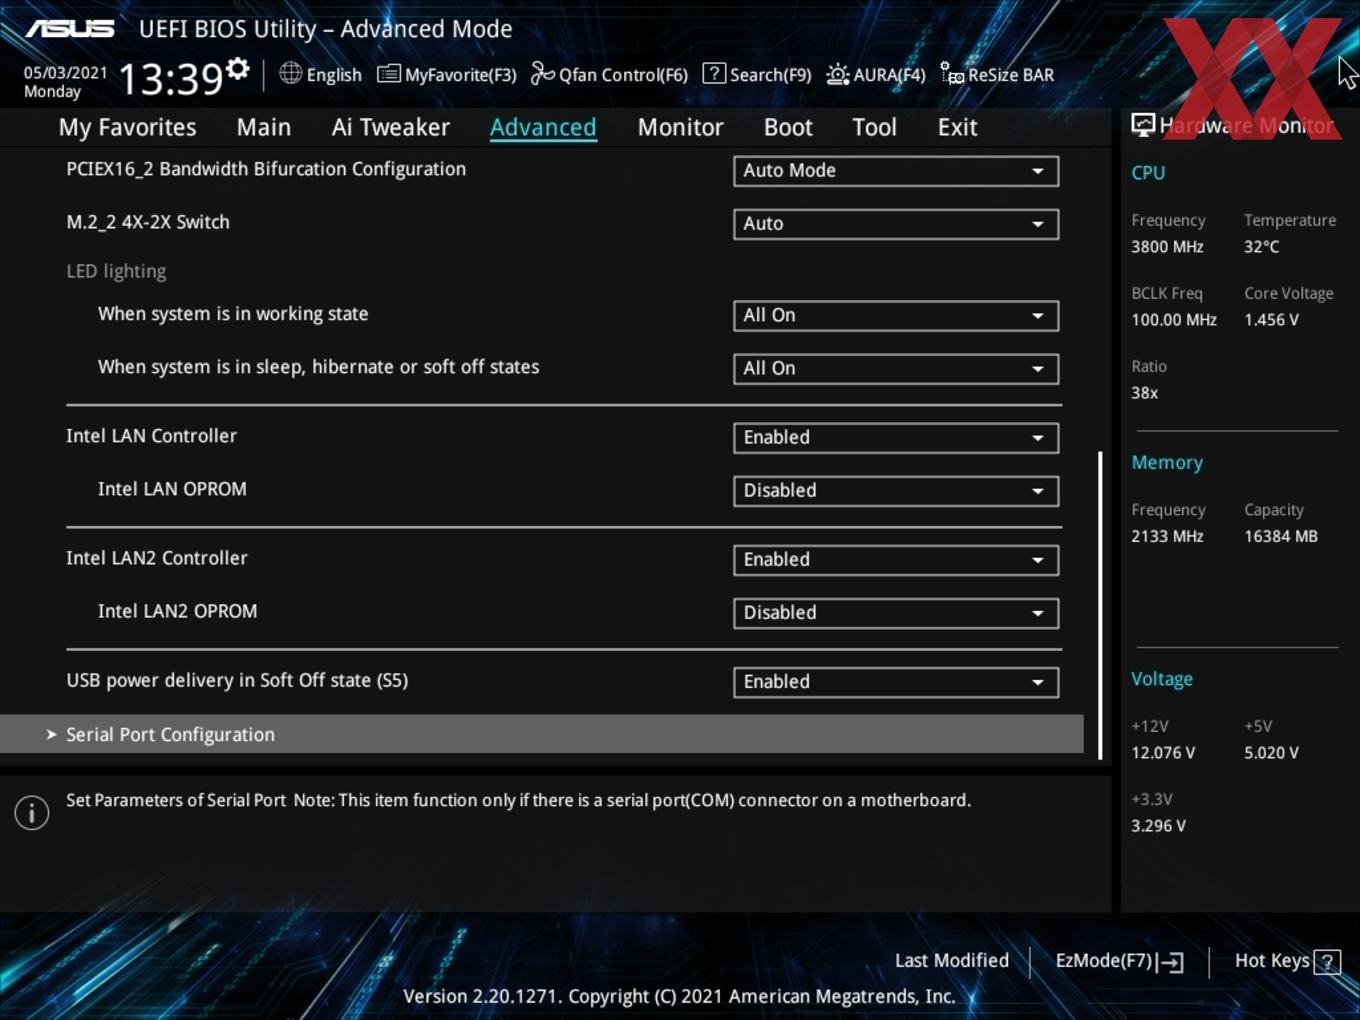Click BCLK Freq value 100.00 MHz

click(1174, 320)
